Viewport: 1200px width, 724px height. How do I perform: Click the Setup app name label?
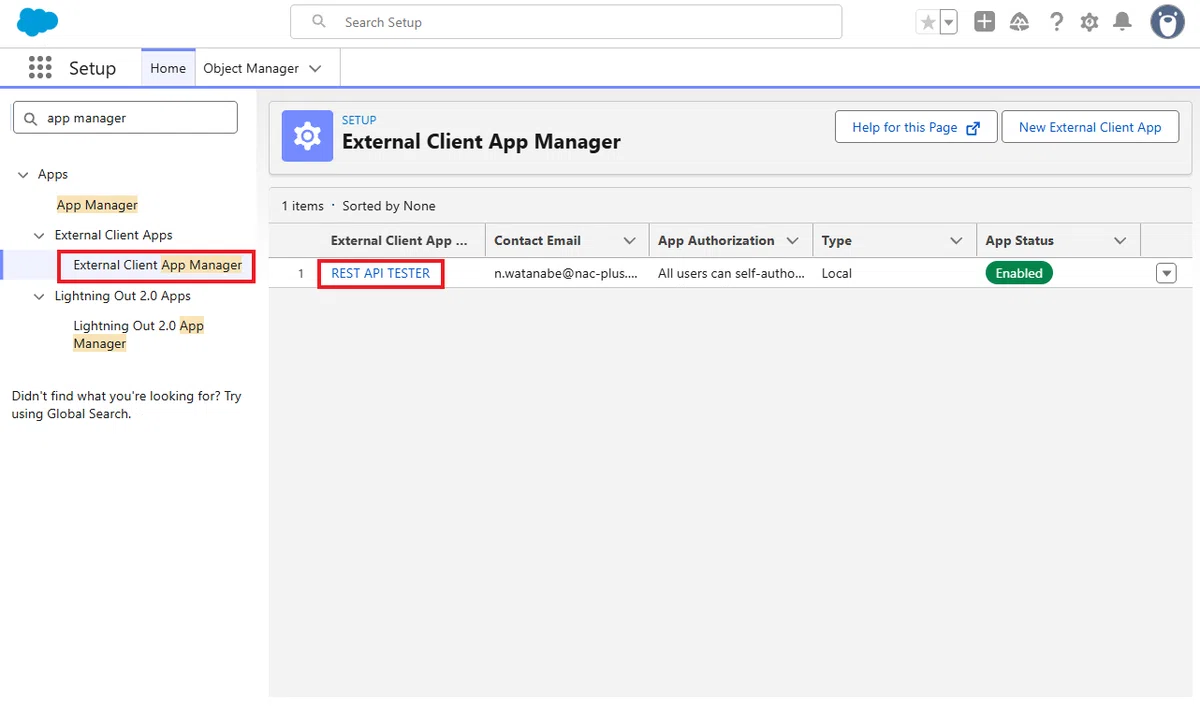tap(92, 68)
